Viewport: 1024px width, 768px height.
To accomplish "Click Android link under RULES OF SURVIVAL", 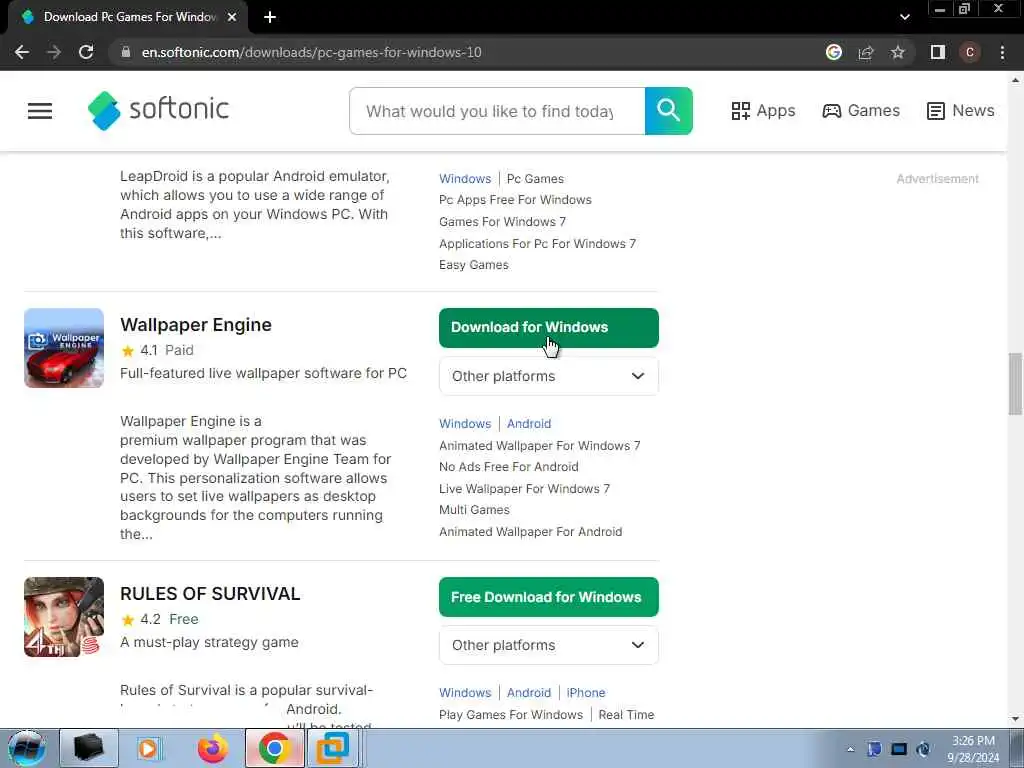I will tap(529, 693).
